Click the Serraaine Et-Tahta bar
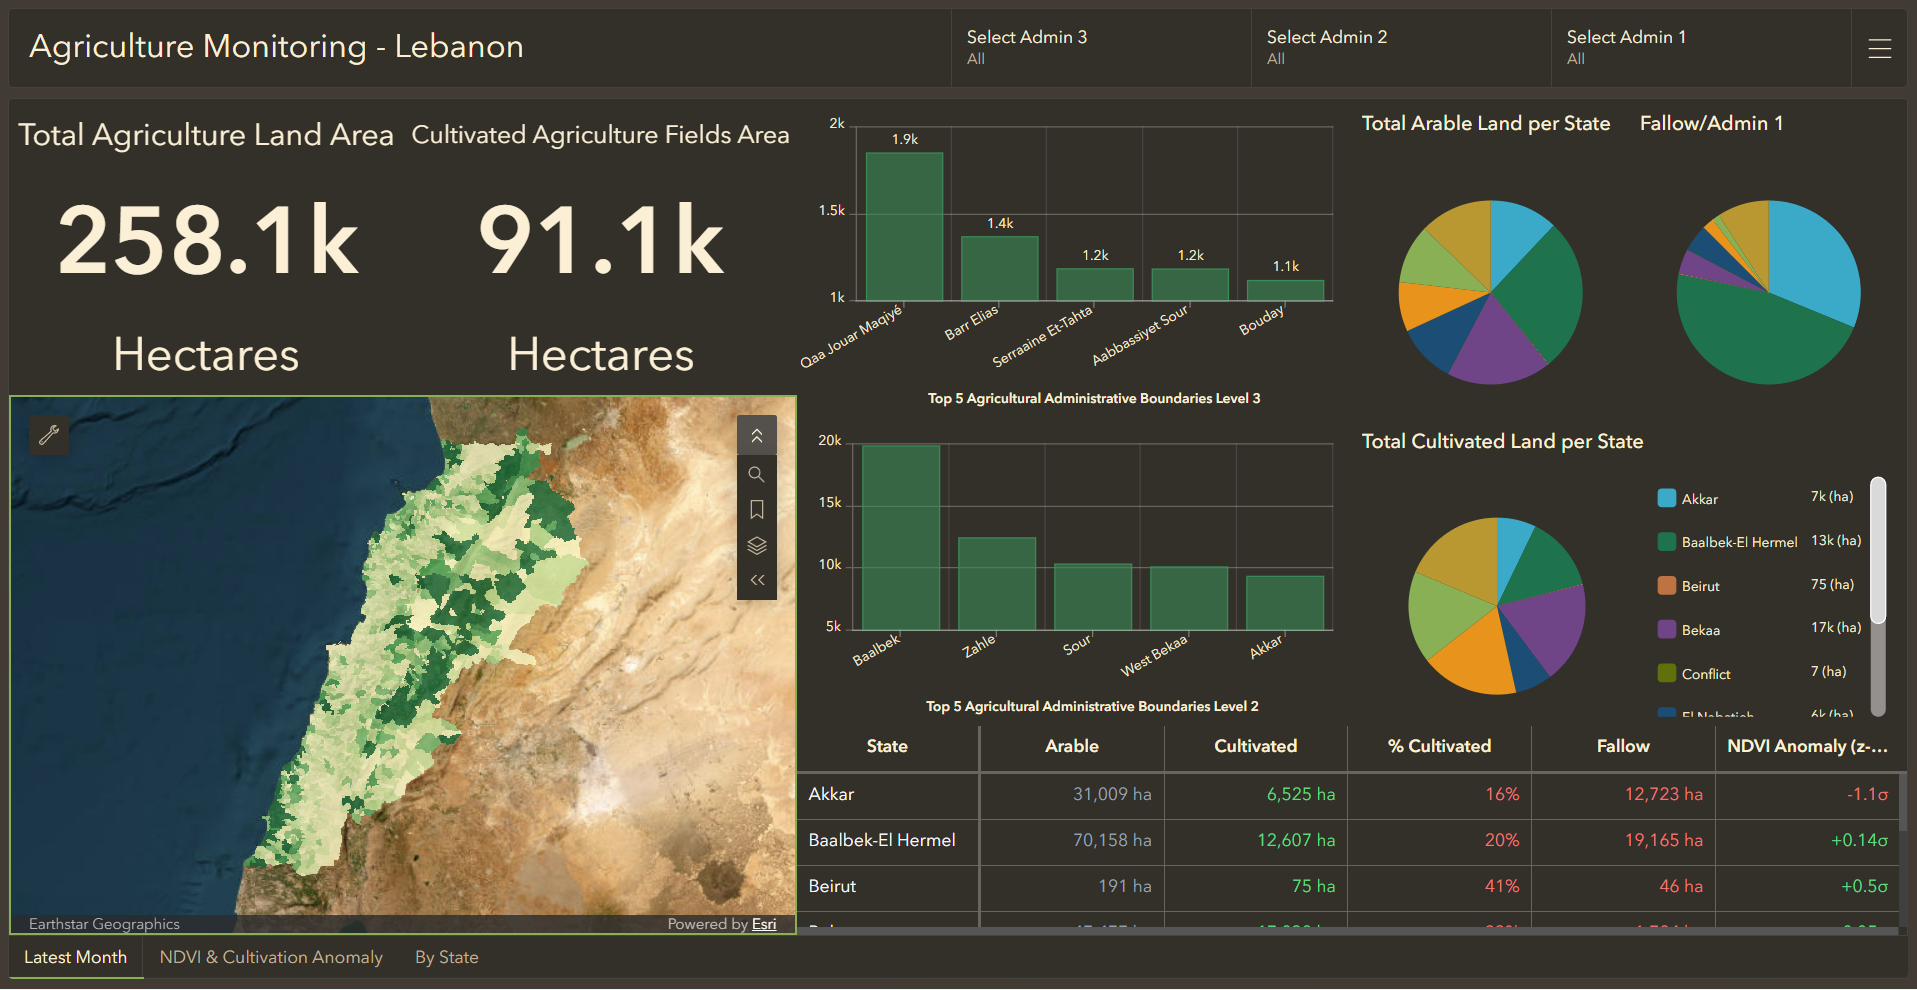1917x990 pixels. (x=1095, y=284)
